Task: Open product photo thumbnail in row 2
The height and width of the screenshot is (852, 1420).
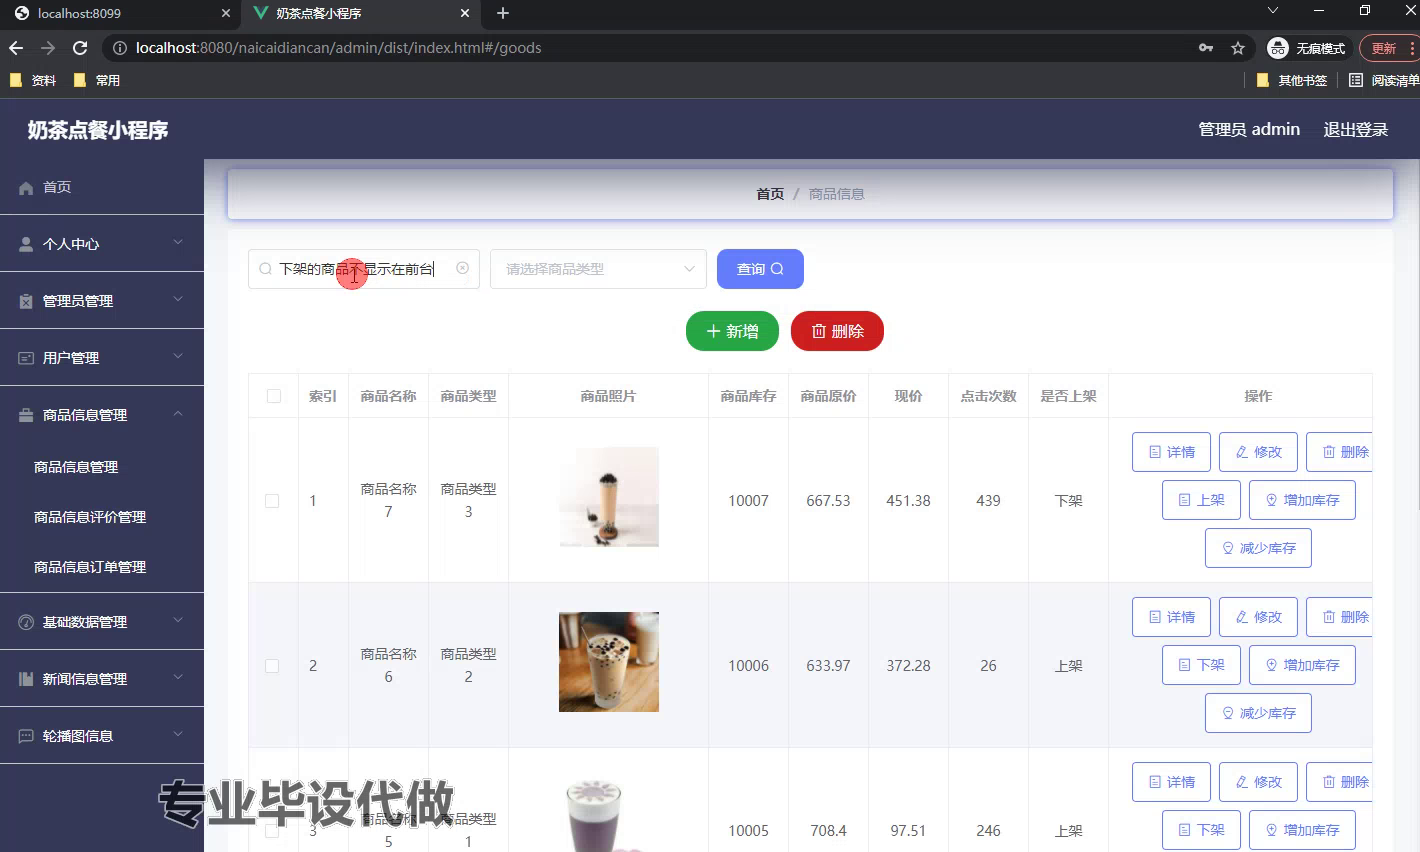Action: [609, 662]
